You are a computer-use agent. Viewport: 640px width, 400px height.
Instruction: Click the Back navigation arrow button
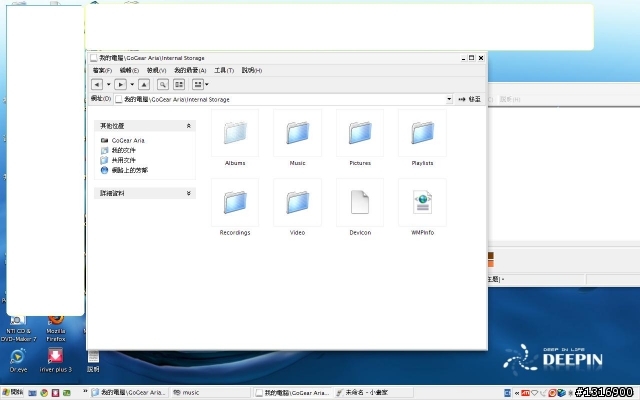97,84
